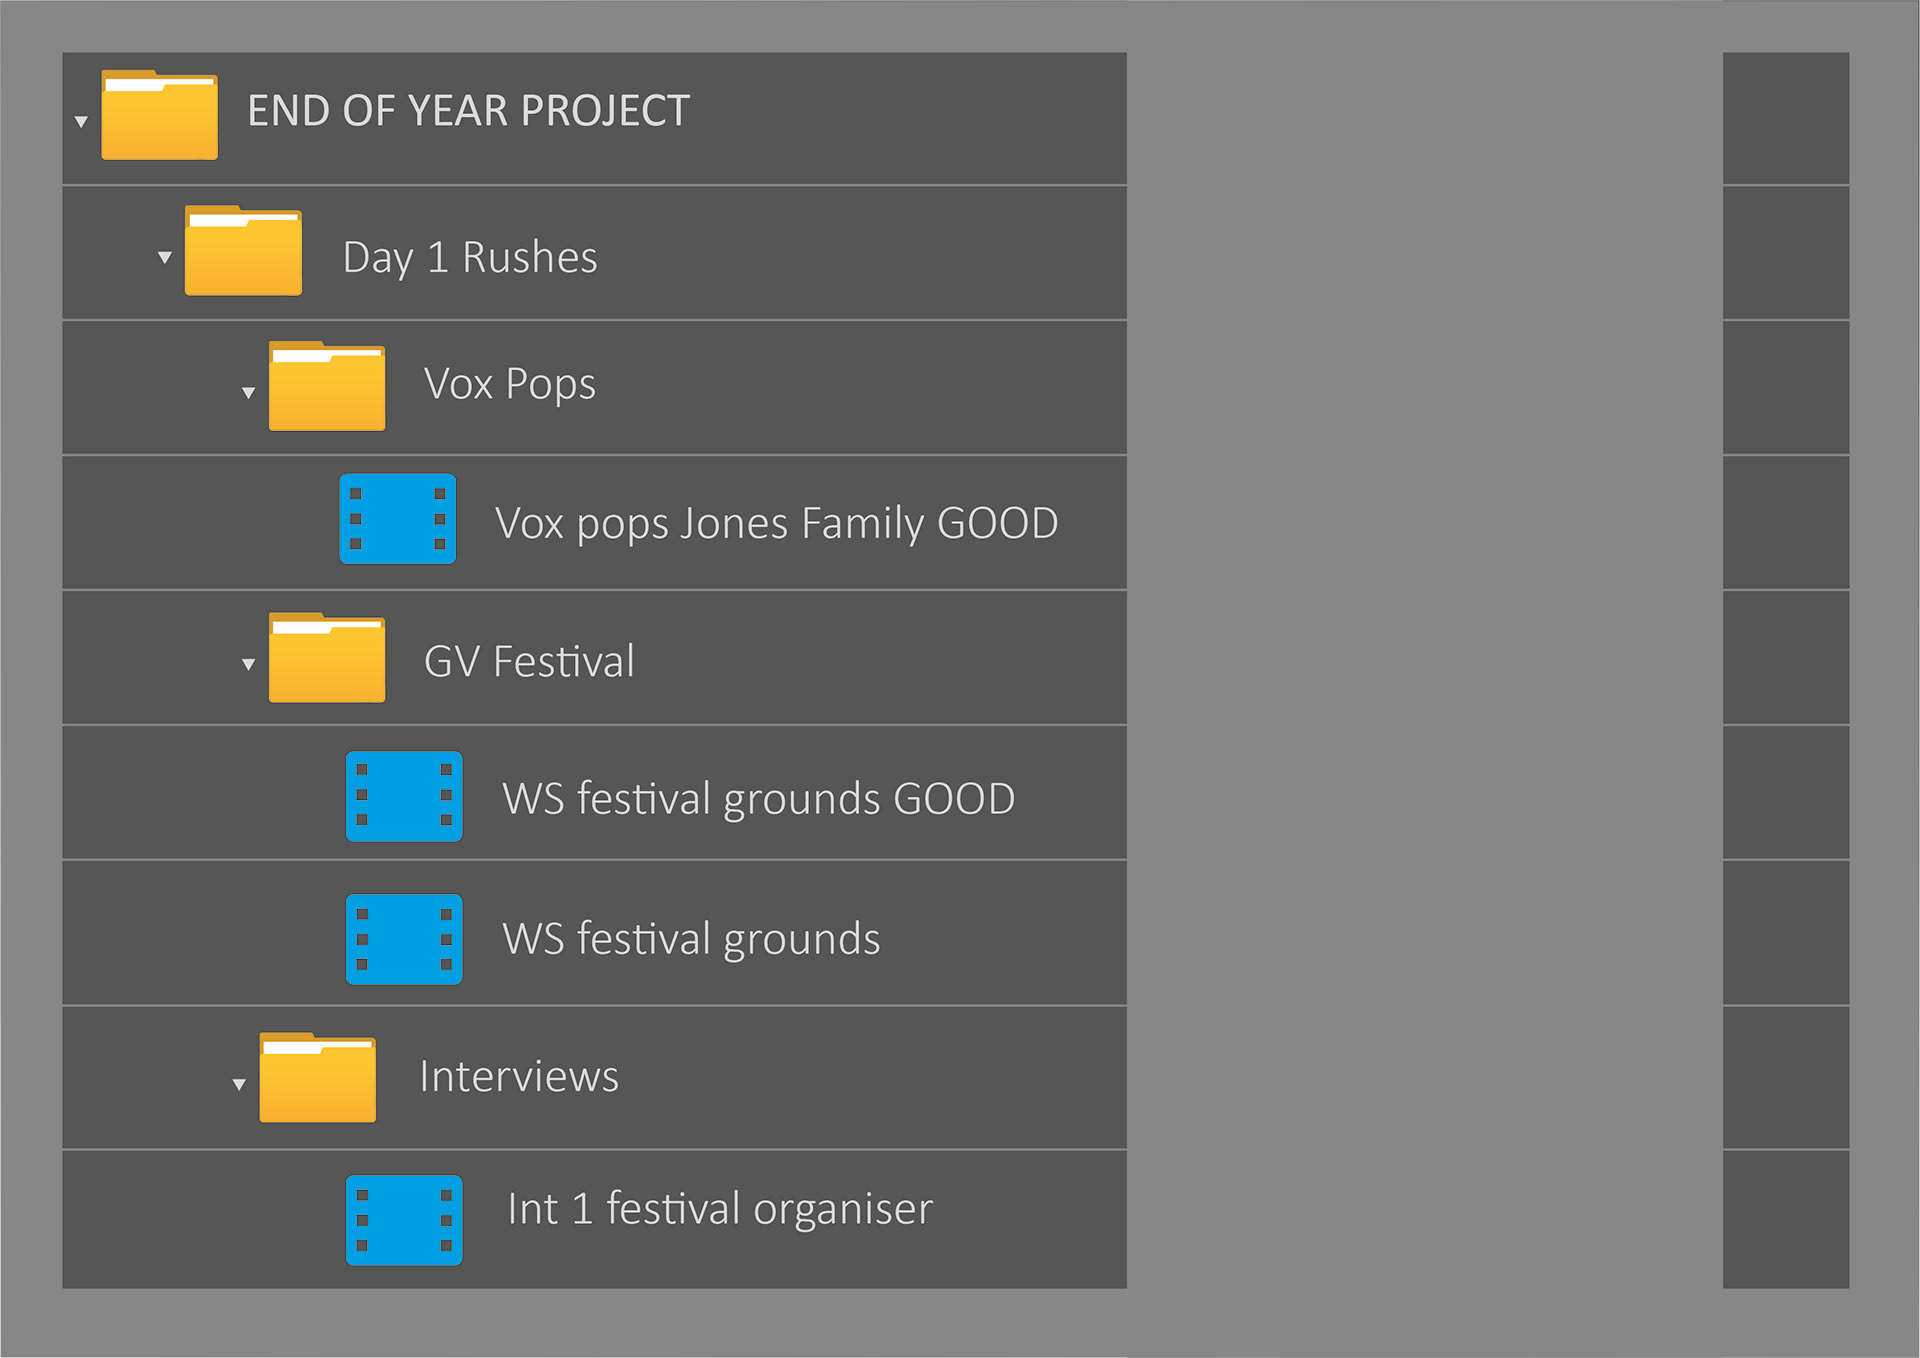Collapse the Interviews folder arrow
Screen dimensions: 1920x1358
pyautogui.click(x=239, y=1084)
